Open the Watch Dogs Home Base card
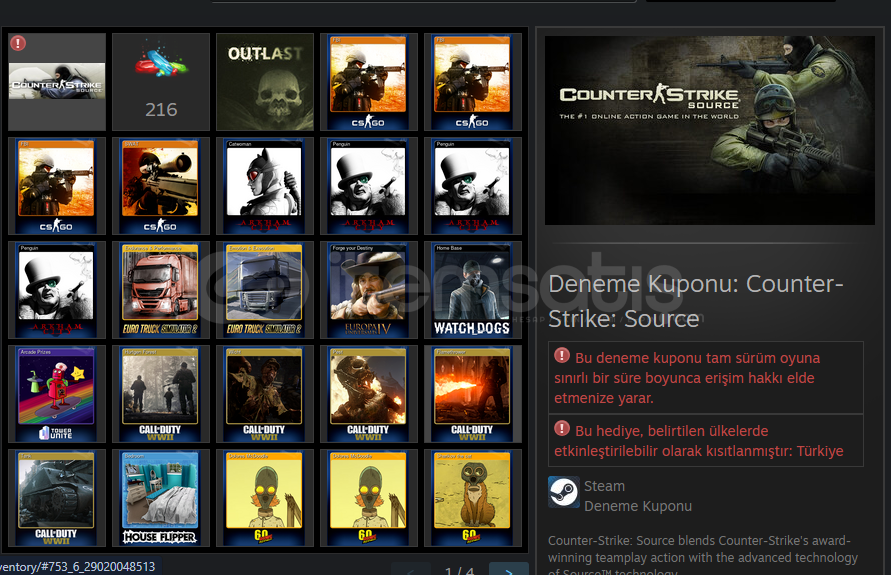This screenshot has width=891, height=575. pyautogui.click(x=473, y=290)
